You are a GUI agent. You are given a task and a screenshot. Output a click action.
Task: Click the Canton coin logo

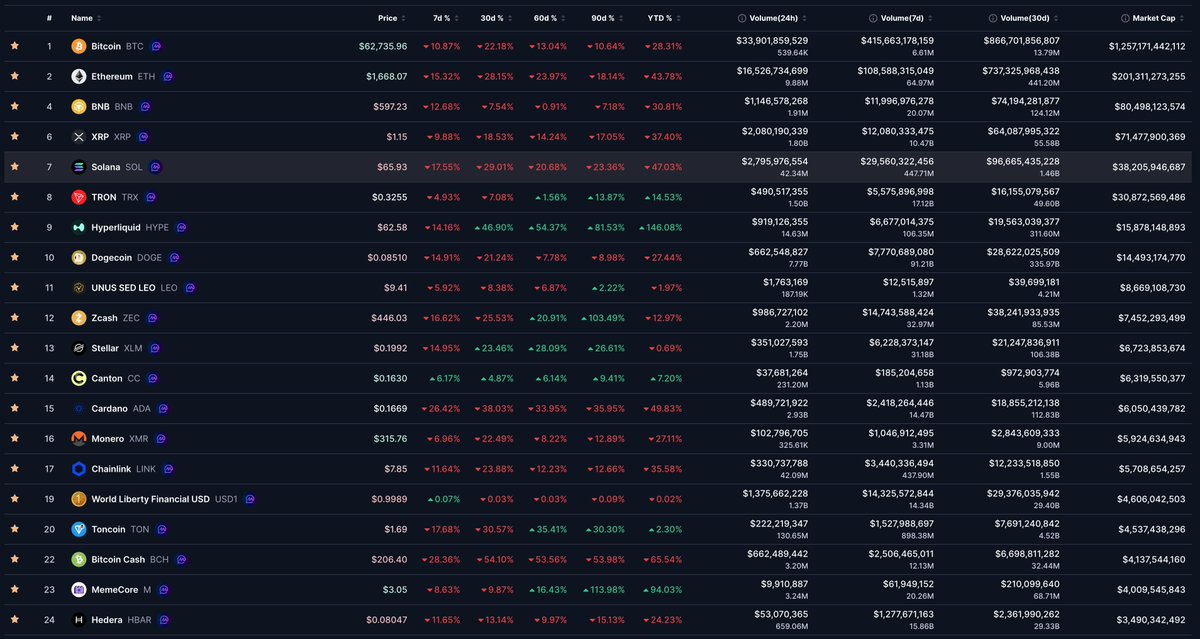coord(79,378)
